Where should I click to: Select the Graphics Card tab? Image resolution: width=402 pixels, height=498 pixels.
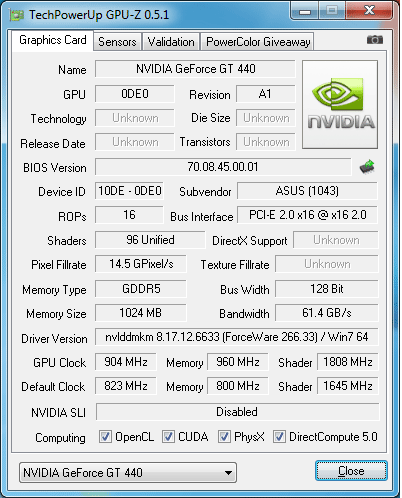[53, 40]
